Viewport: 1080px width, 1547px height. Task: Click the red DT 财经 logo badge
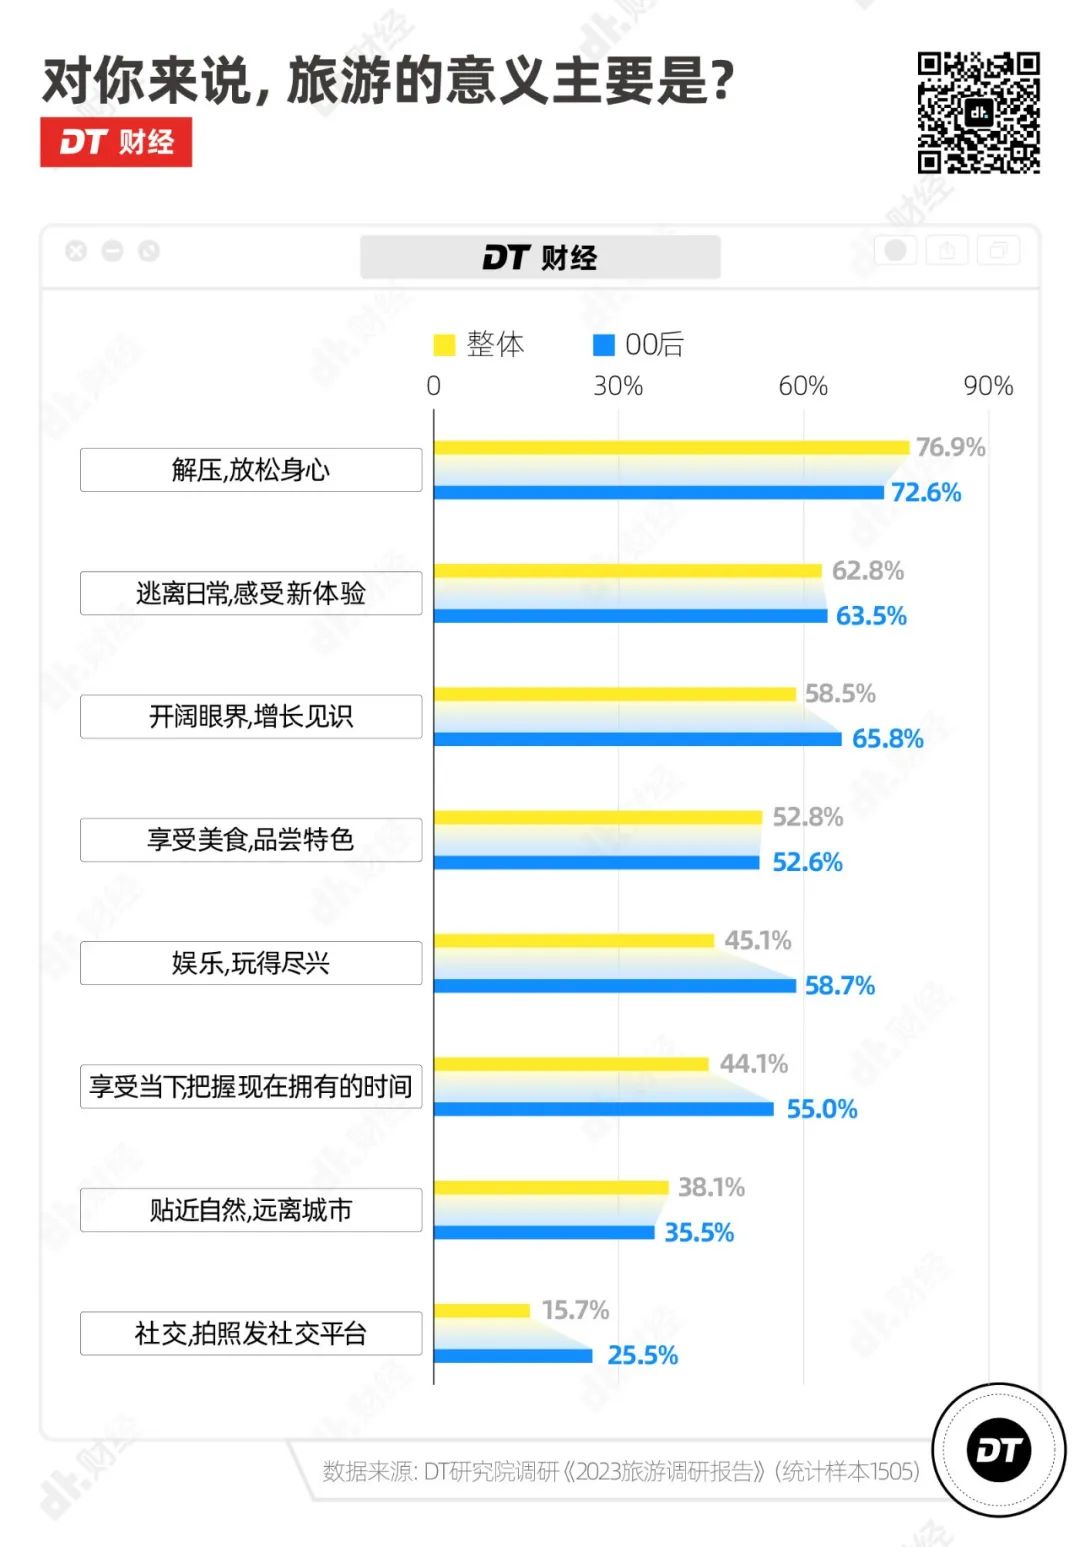tap(116, 142)
